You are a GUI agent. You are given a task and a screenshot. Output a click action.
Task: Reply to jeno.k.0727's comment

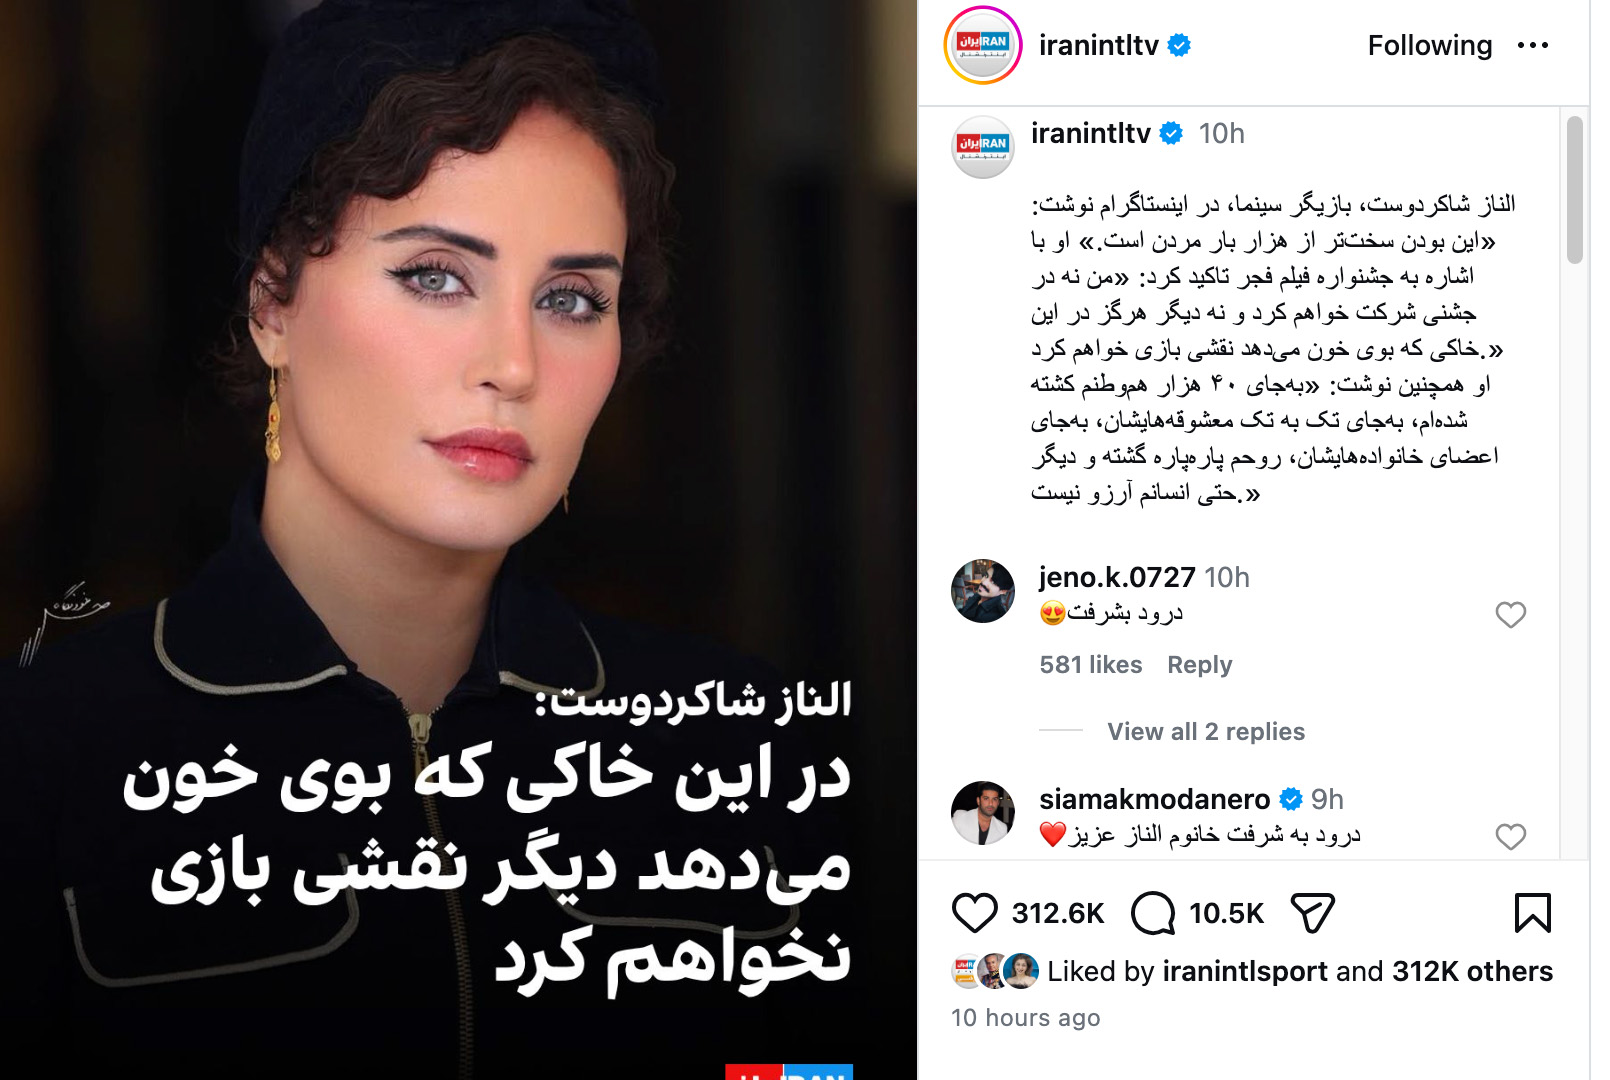(x=1199, y=665)
